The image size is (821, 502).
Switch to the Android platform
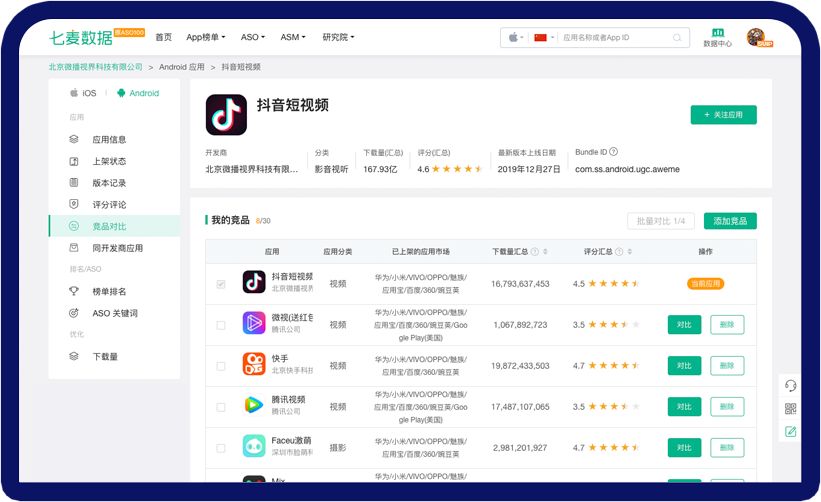pos(138,93)
